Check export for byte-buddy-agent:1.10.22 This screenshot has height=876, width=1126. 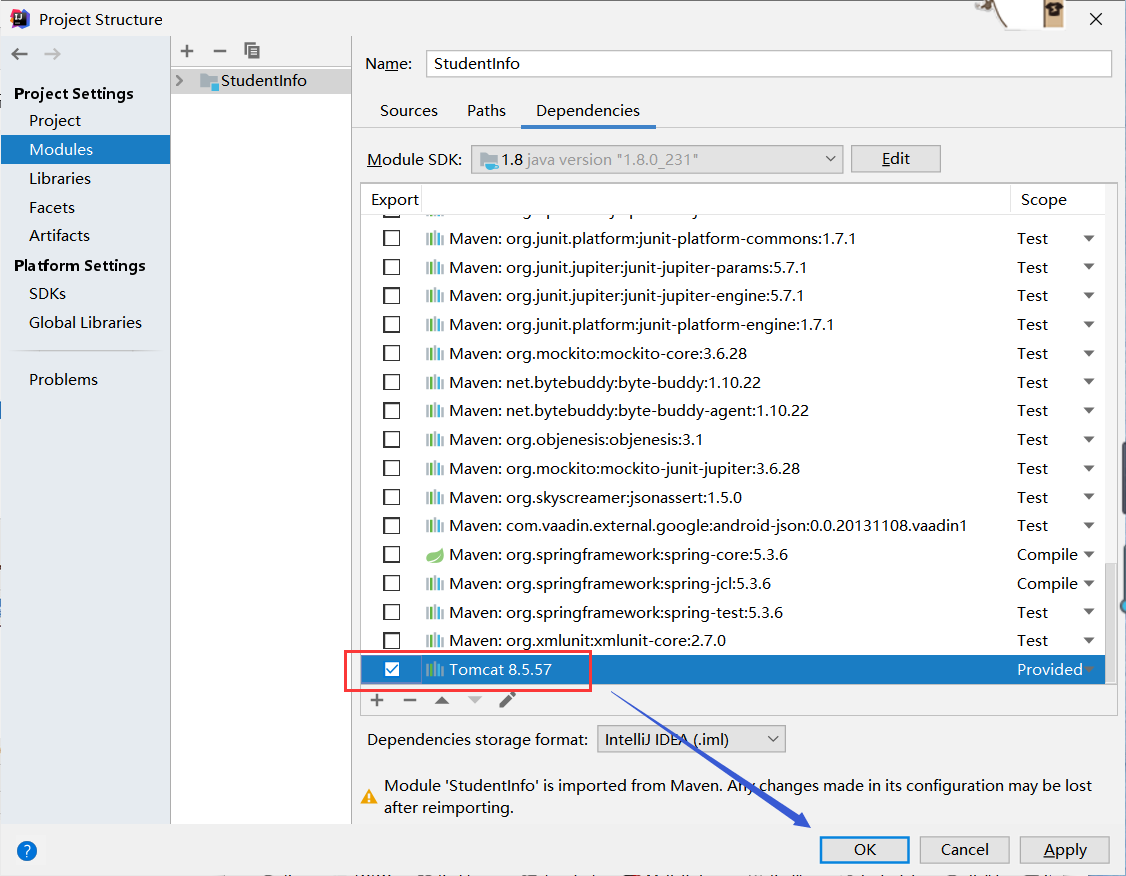[391, 411]
